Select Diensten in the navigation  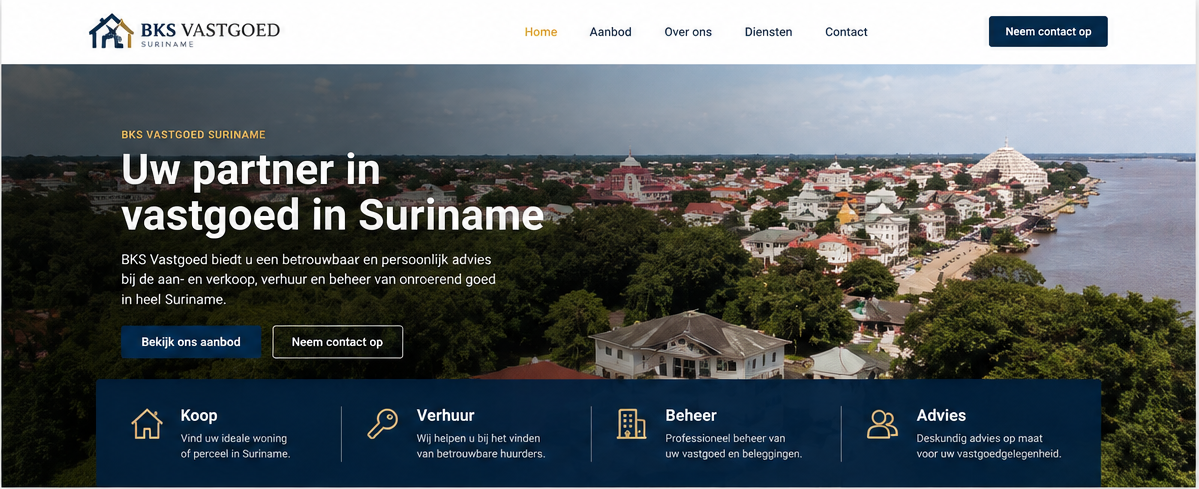click(768, 32)
